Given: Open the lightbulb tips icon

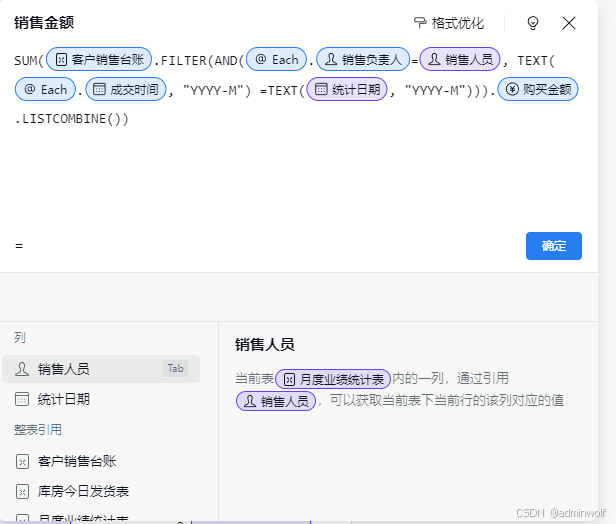Looking at the screenshot, I should [x=533, y=23].
